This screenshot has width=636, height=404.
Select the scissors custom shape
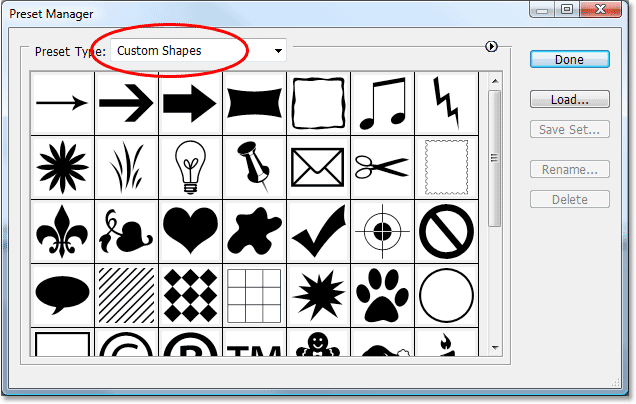pos(382,166)
